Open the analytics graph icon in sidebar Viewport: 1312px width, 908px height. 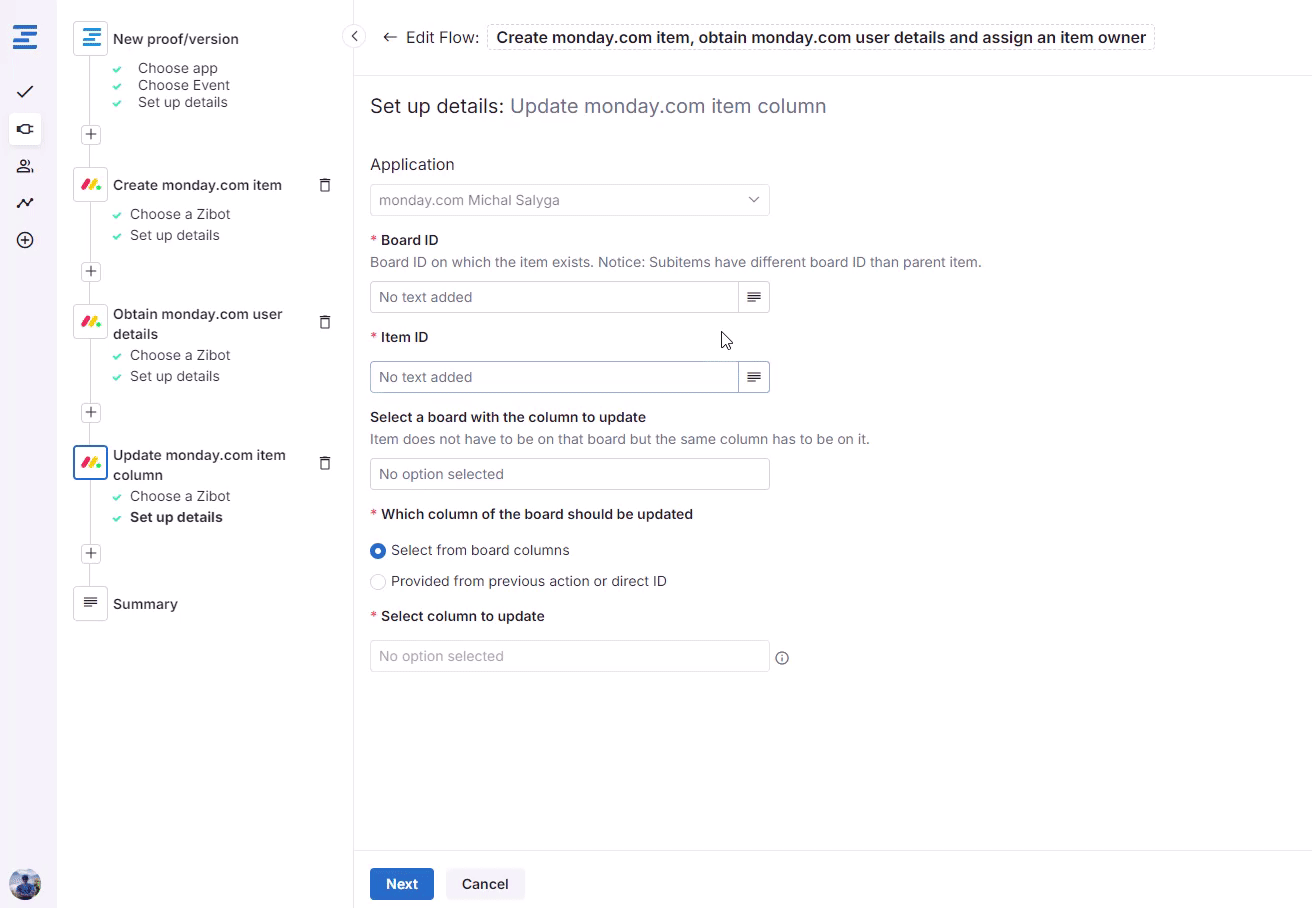(25, 203)
